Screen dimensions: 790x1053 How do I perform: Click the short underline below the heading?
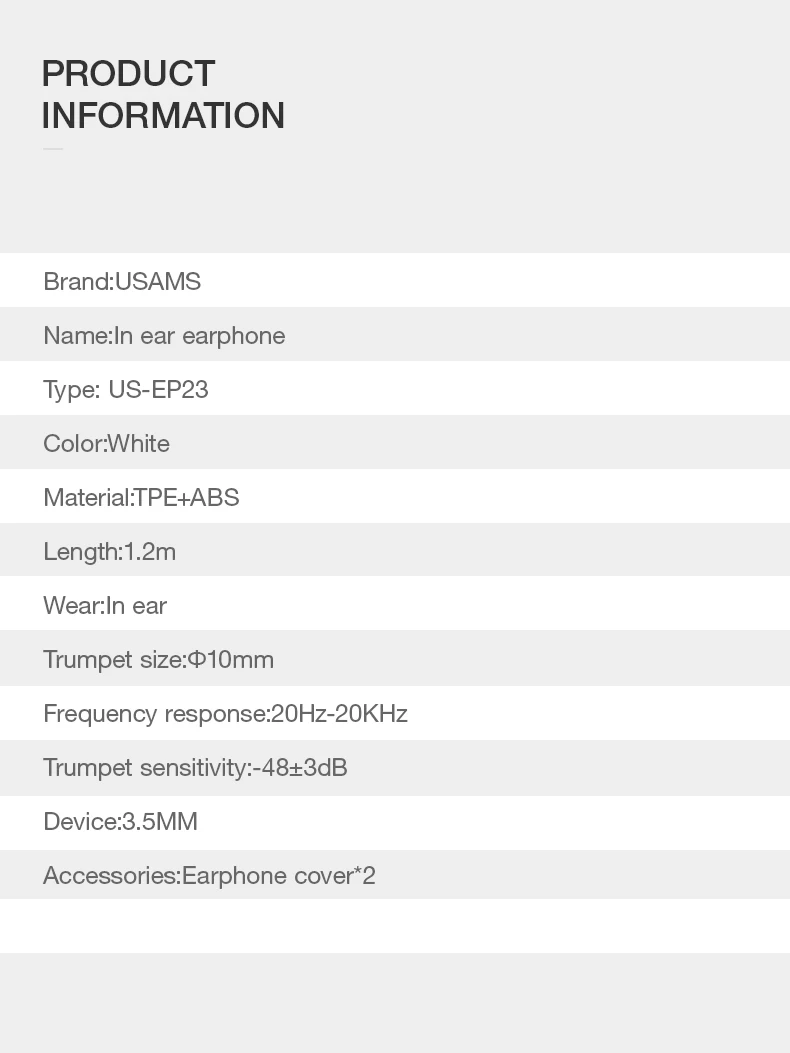(52, 149)
